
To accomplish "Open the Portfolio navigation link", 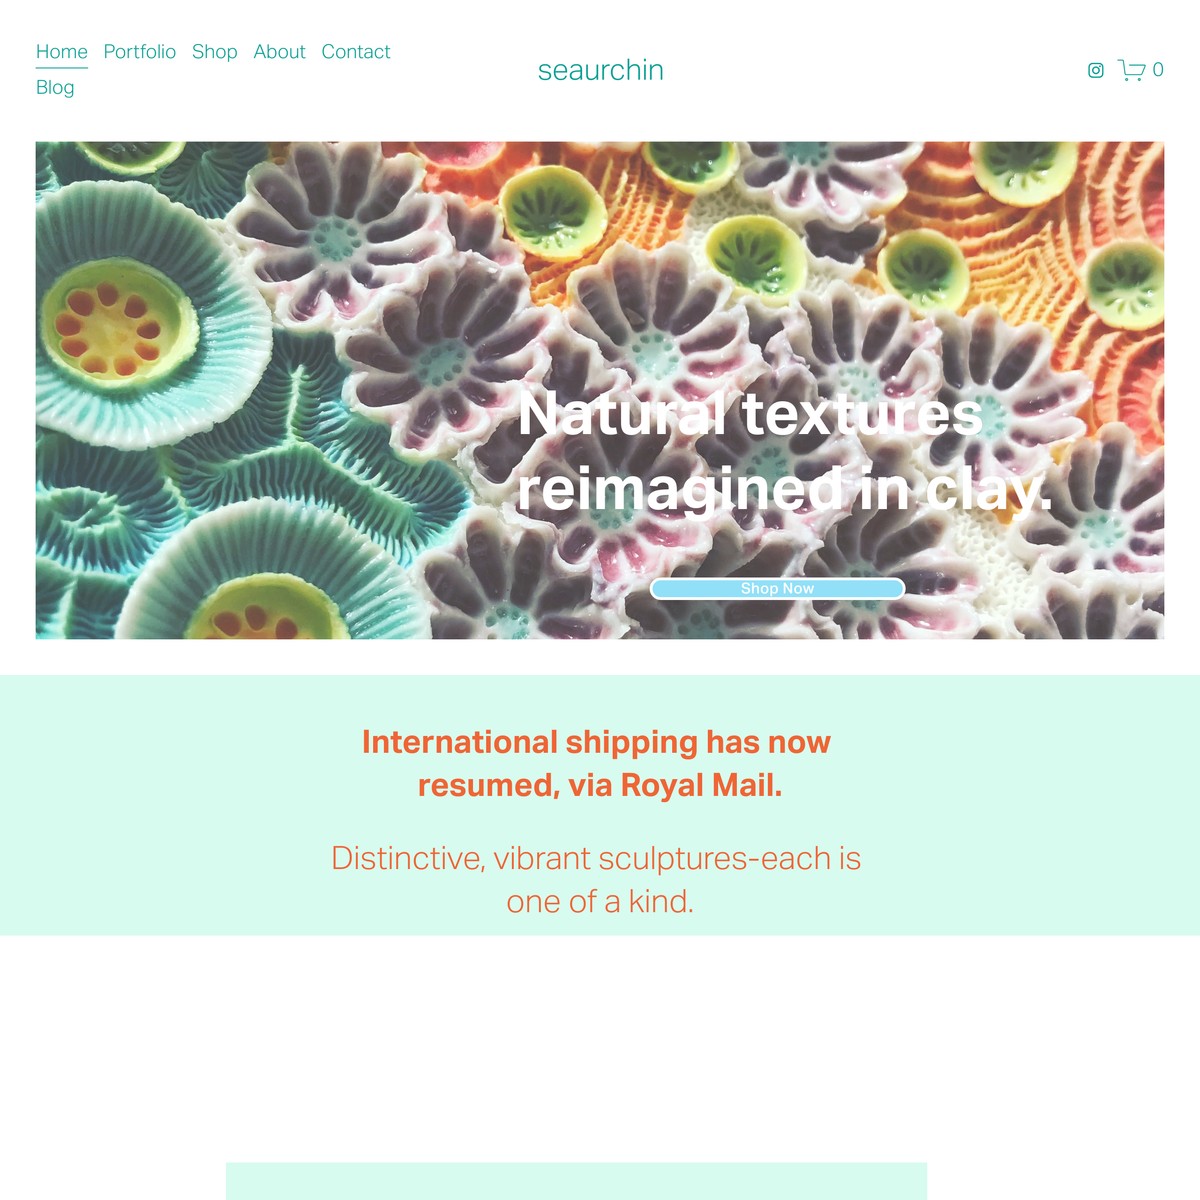I will 140,52.
